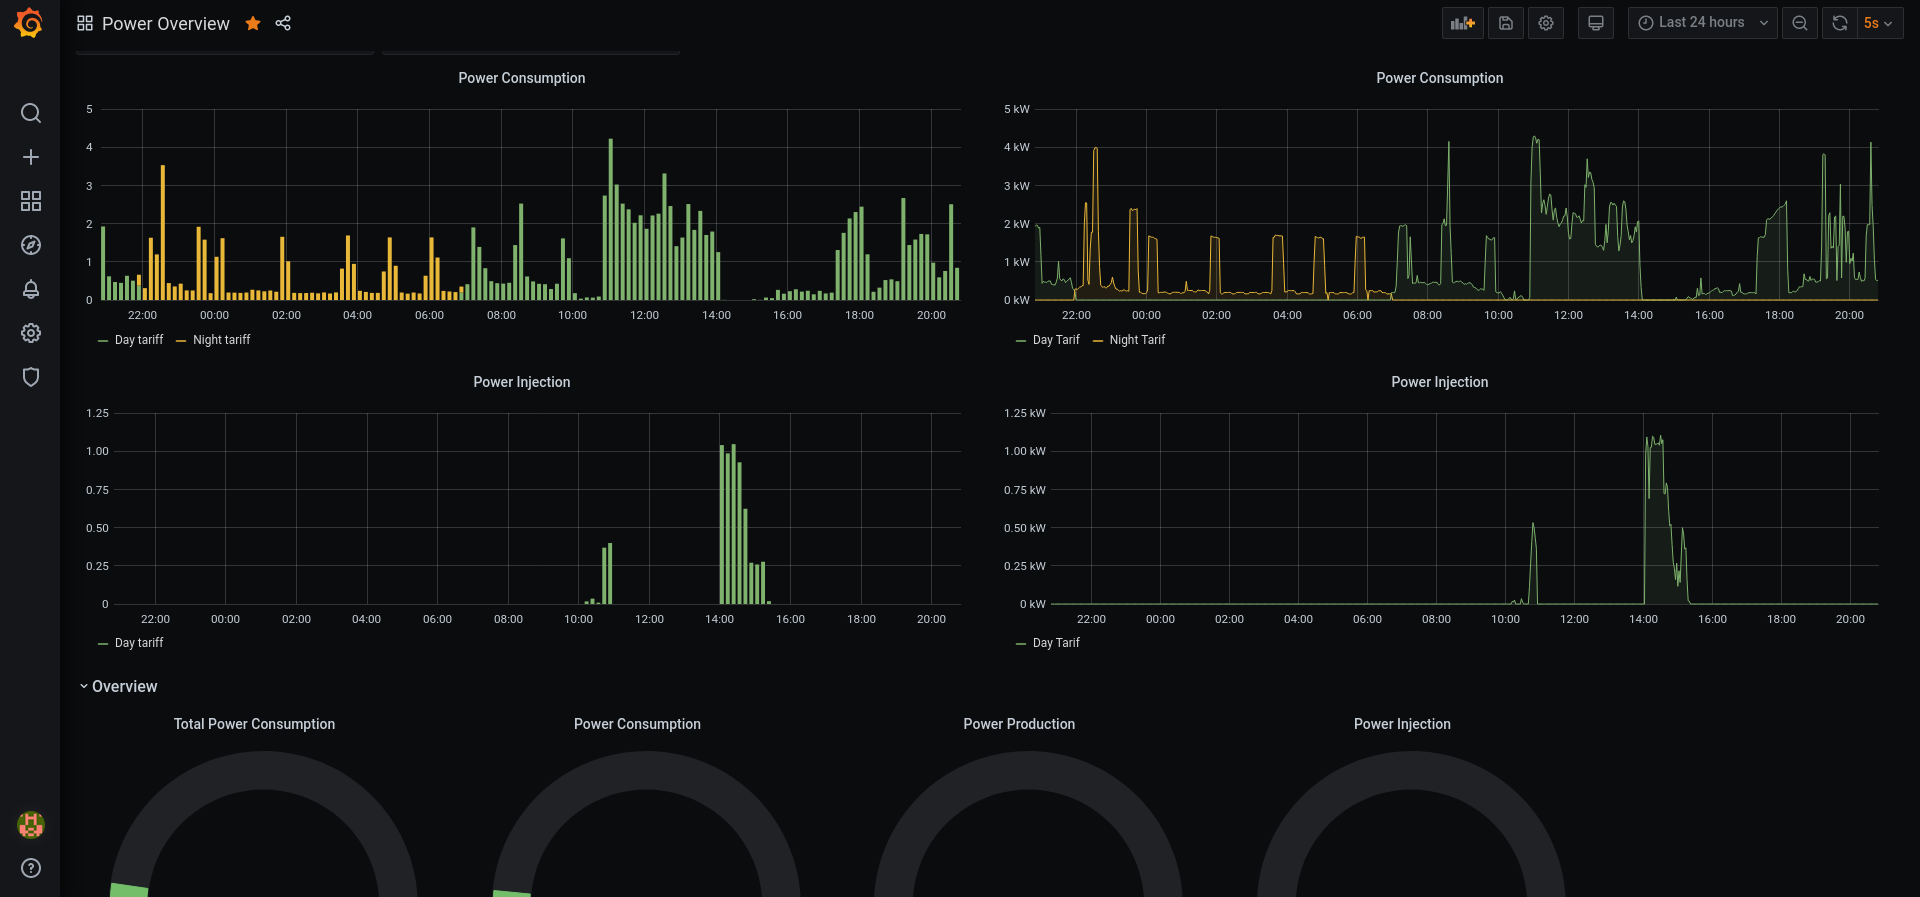Toggle Night tariff series in bar chart legend
The width and height of the screenshot is (1920, 897).
coord(221,340)
